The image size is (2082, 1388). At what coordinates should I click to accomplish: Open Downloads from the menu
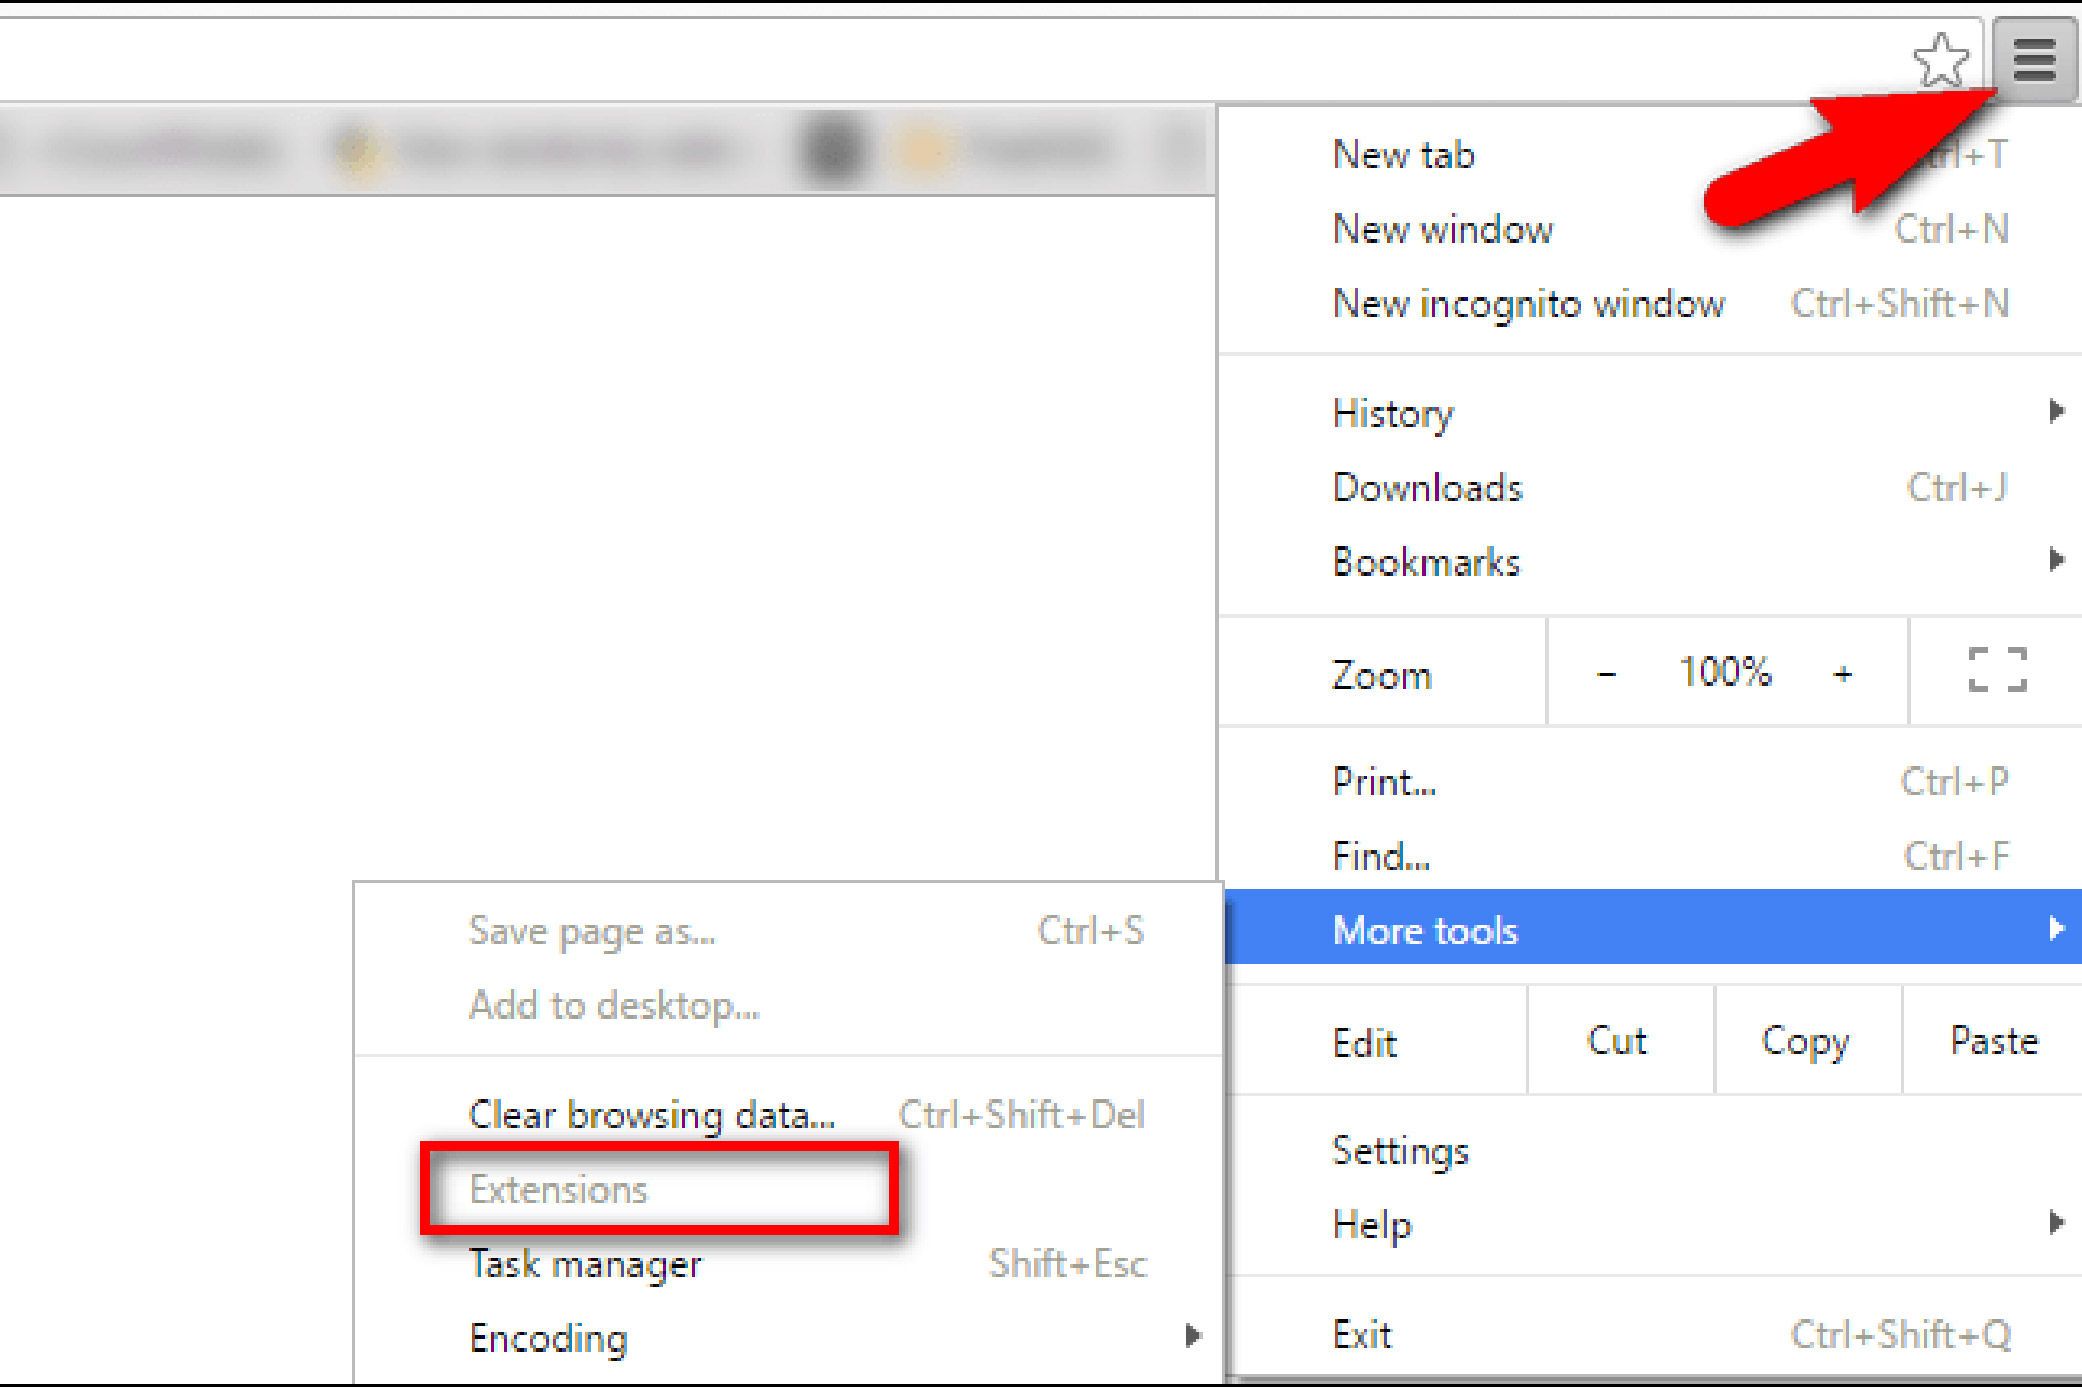1652,488
